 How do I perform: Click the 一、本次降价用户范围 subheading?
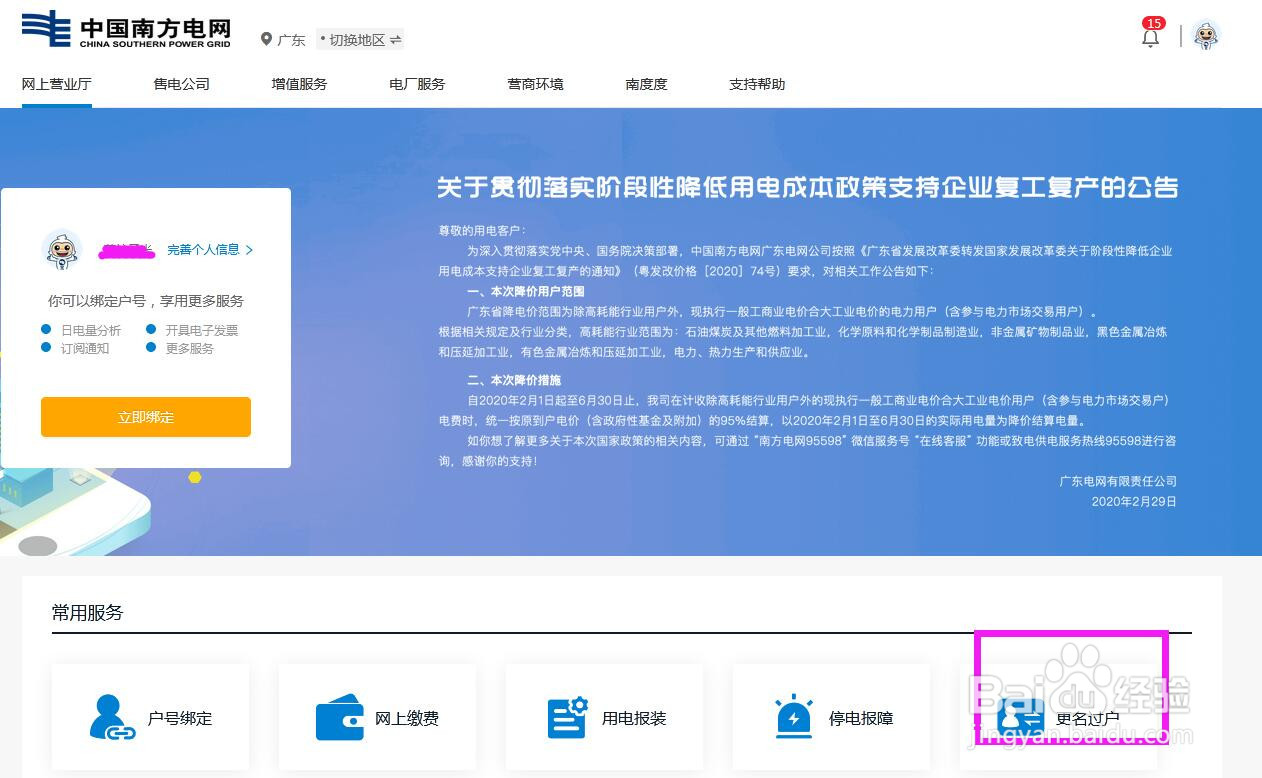(526, 291)
